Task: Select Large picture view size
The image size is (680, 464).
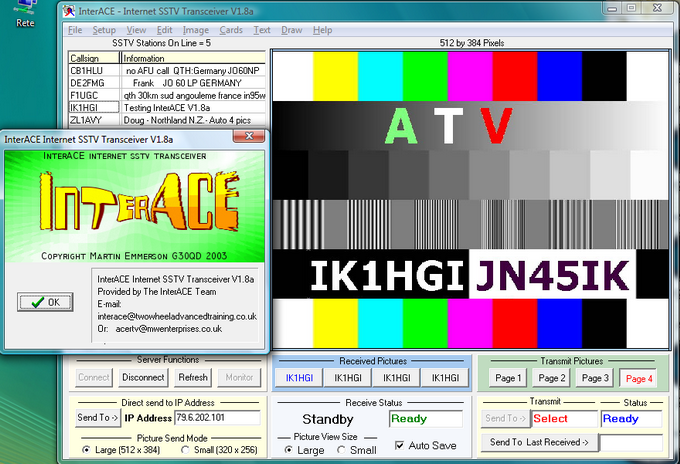Action: tap(304, 450)
